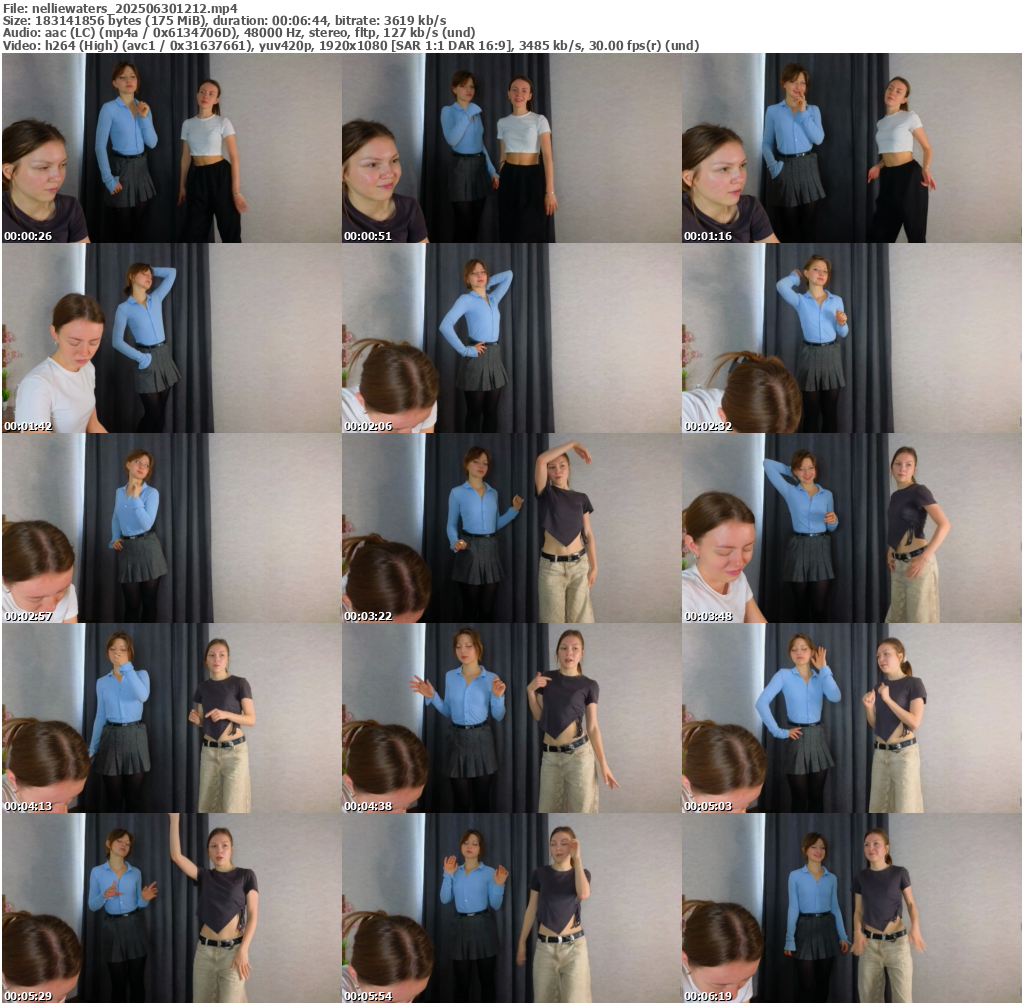Select the thumbnail timestamped 00:04:13
Image resolution: width=1024 pixels, height=1003 pixels.
click(x=172, y=718)
